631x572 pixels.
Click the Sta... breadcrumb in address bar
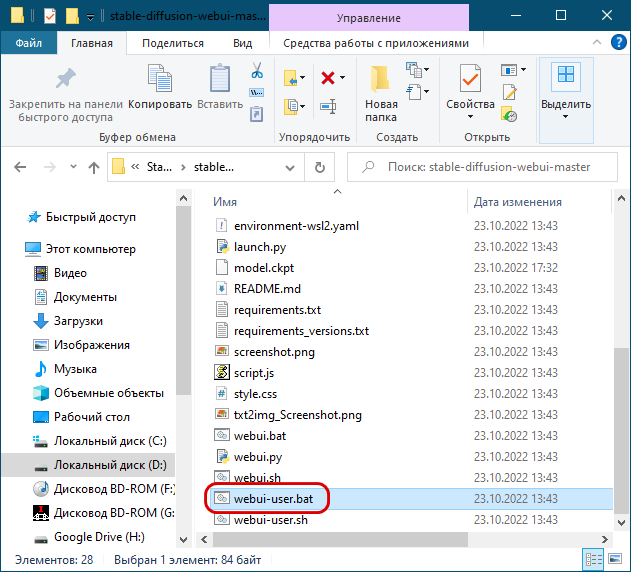pyautogui.click(x=159, y=167)
